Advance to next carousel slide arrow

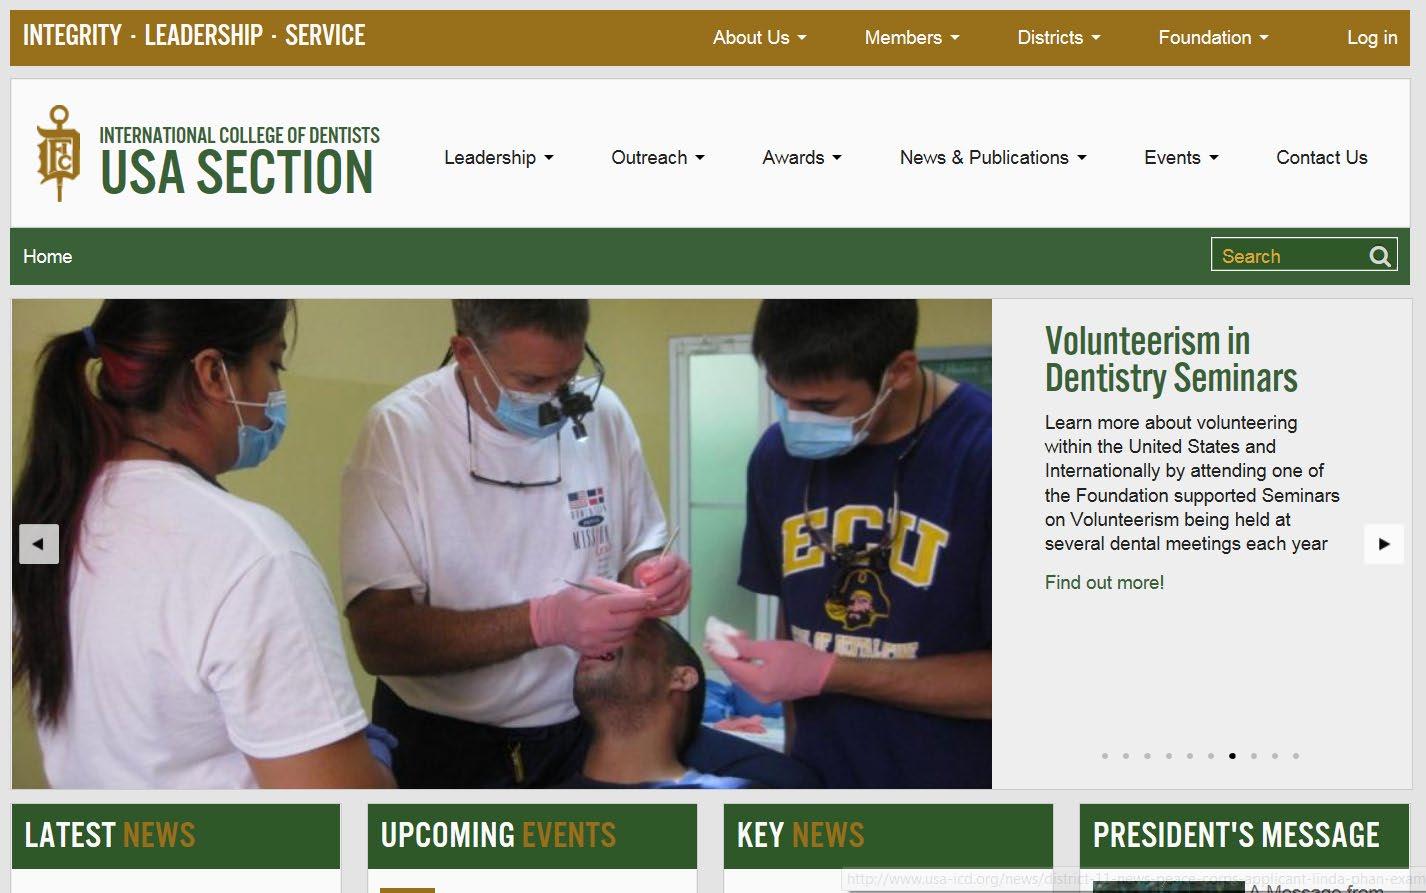pyautogui.click(x=1384, y=544)
